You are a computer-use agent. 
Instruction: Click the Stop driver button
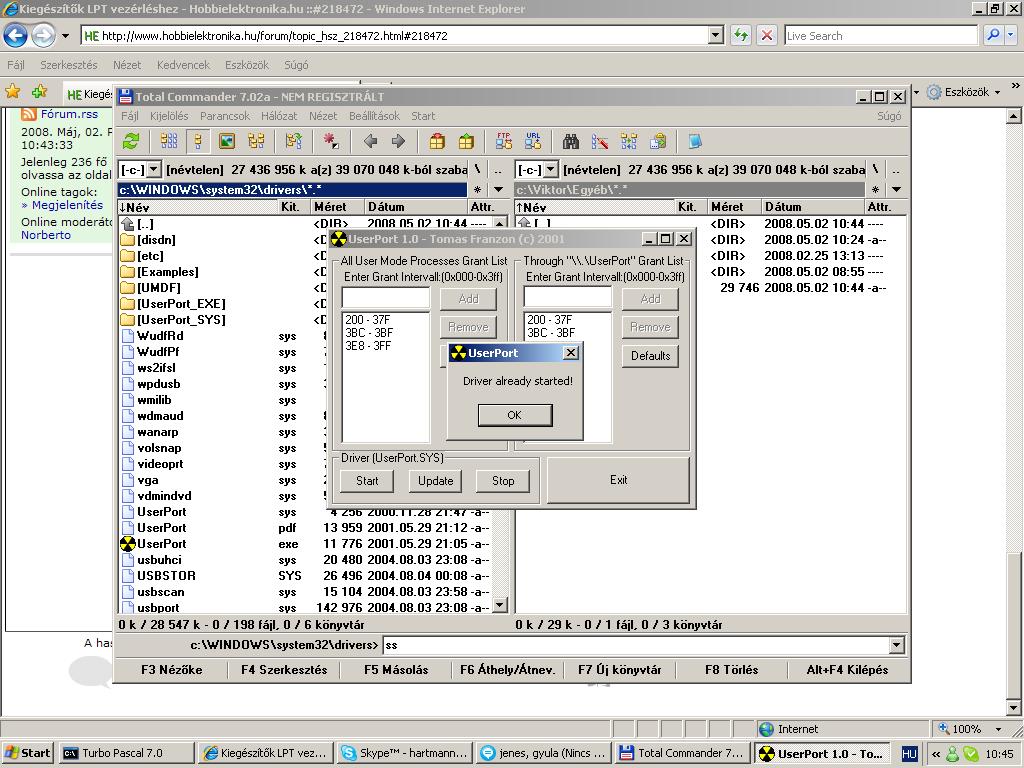(503, 481)
